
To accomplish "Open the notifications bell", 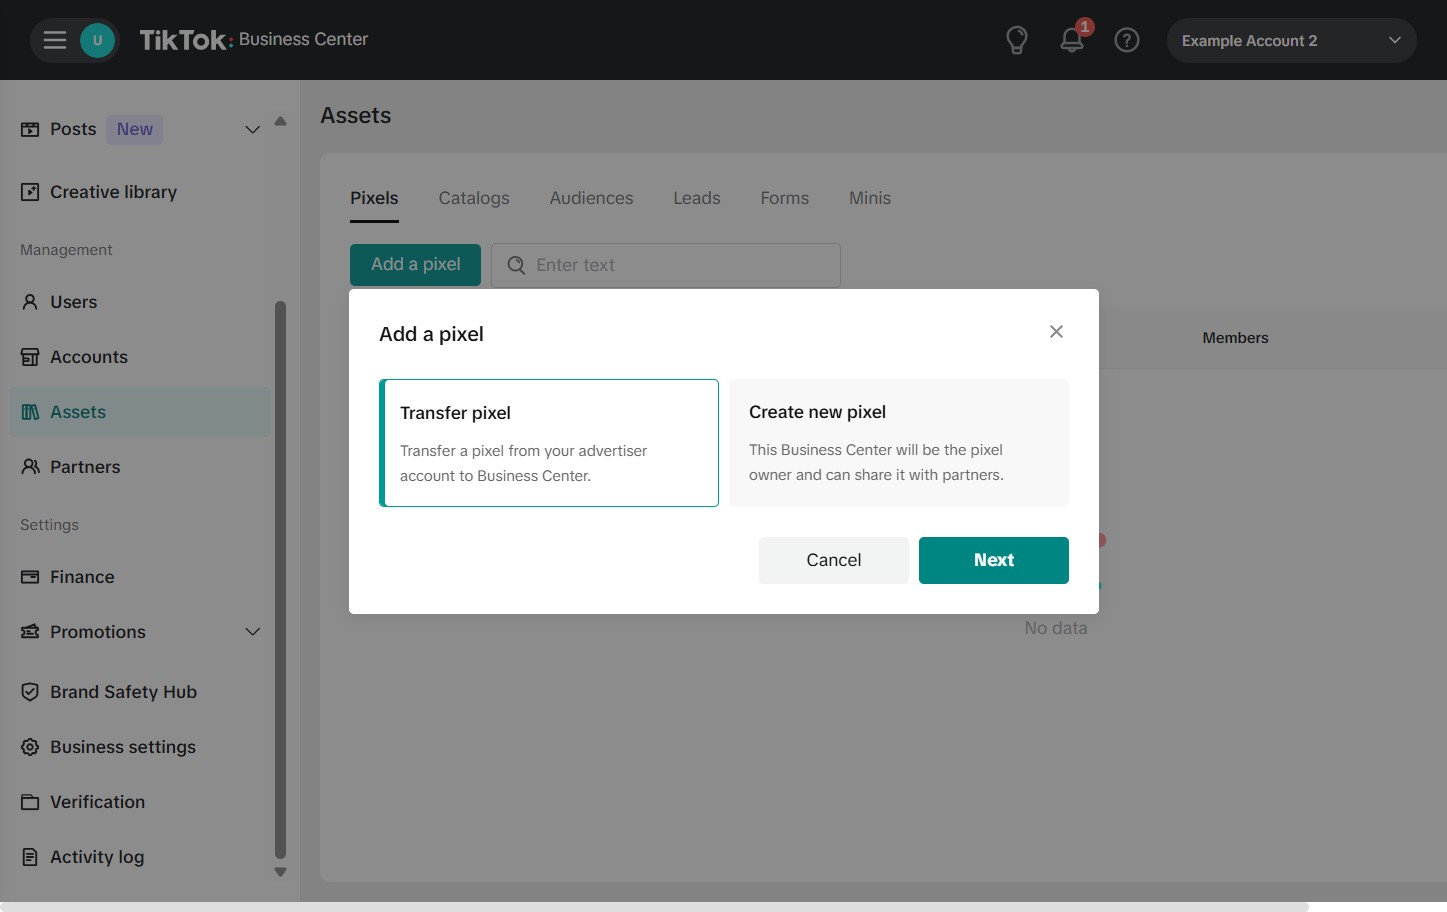I will (x=1071, y=40).
